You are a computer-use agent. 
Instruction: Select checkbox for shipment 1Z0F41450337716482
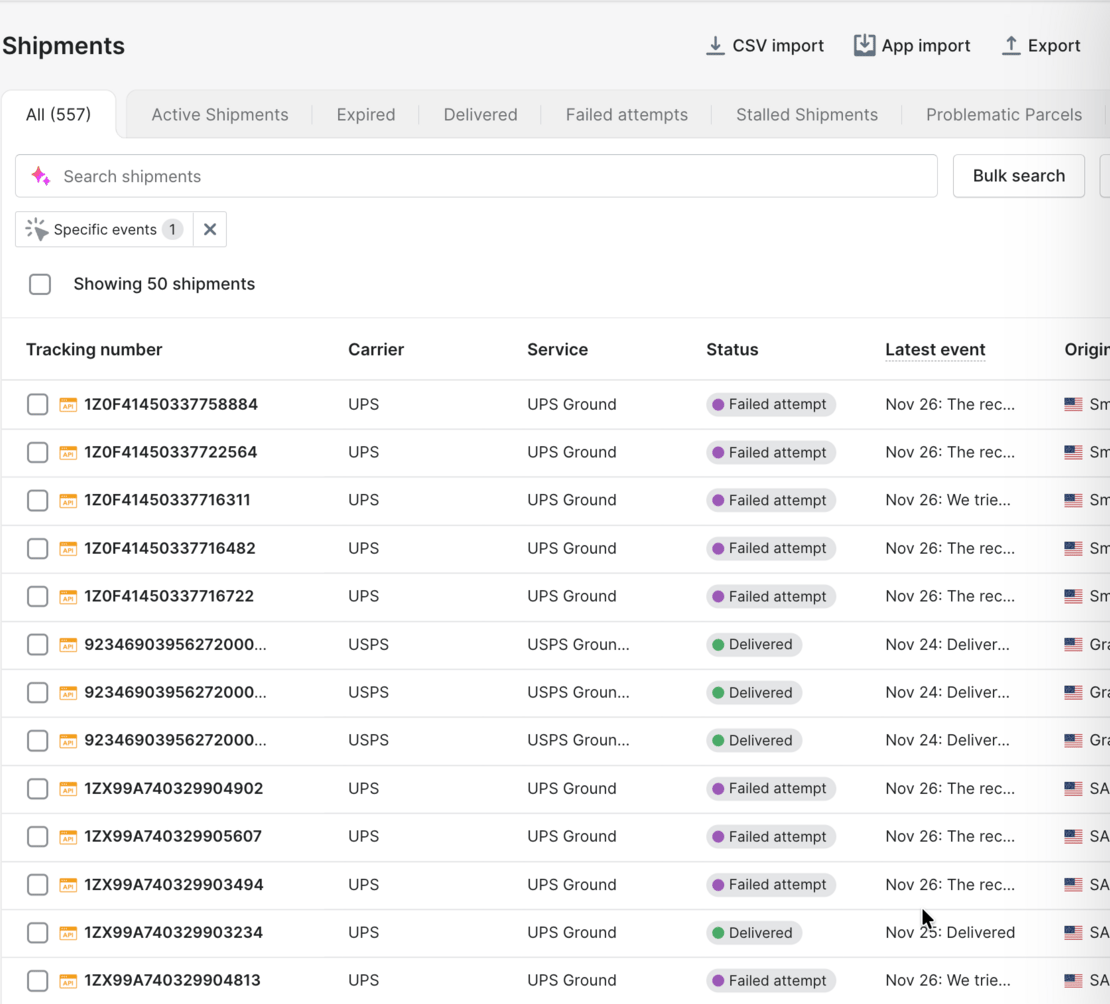[x=38, y=549]
